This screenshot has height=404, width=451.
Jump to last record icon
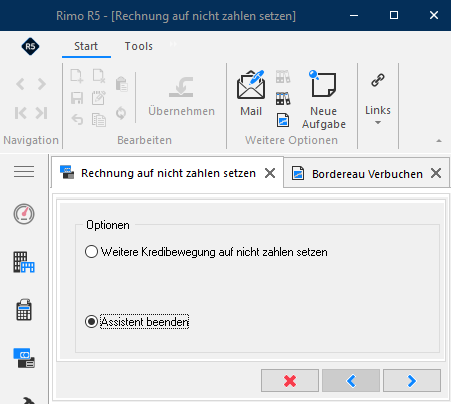coord(42,113)
